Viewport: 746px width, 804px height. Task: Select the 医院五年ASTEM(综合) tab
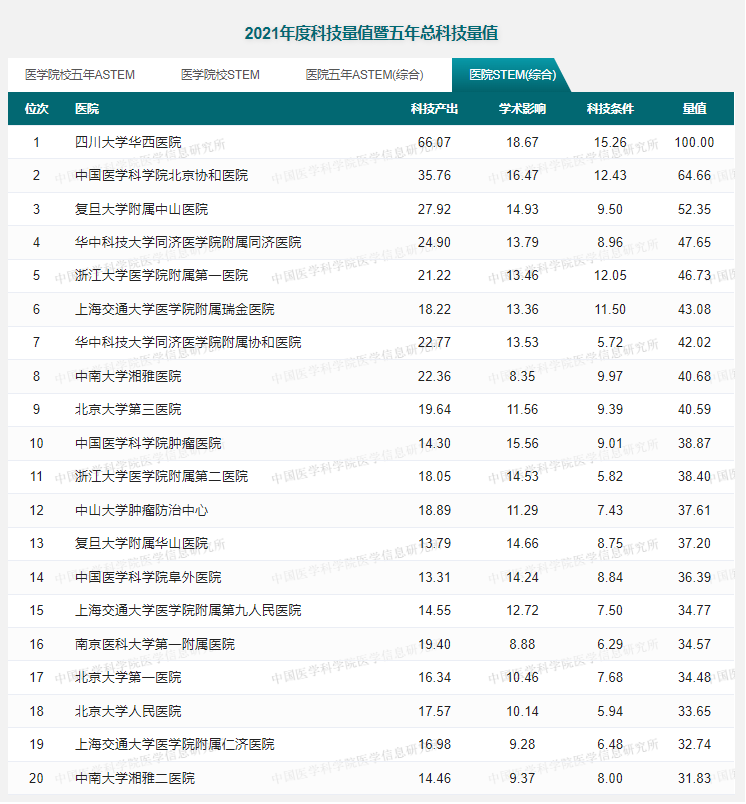click(x=364, y=75)
